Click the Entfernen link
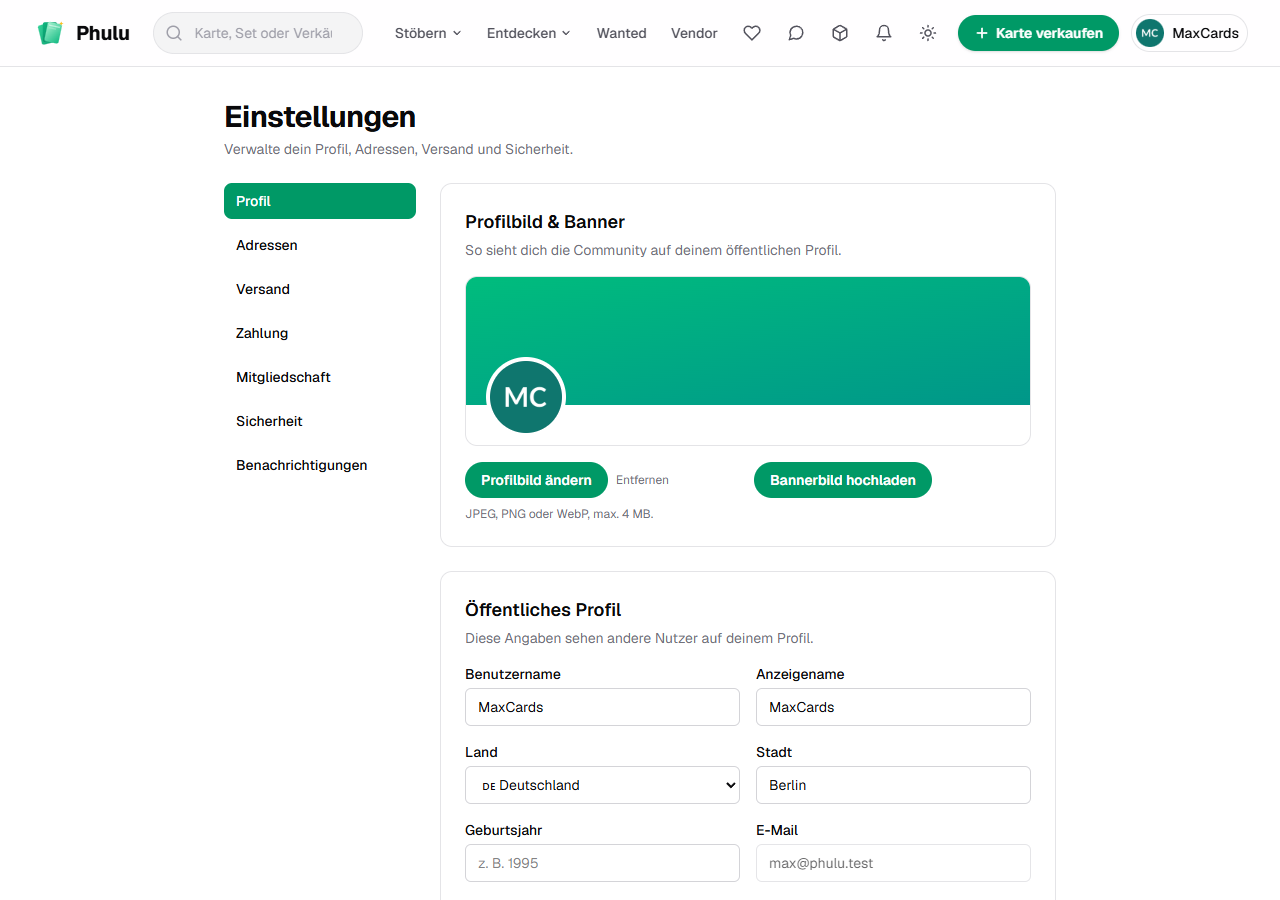Viewport: 1280px width, 900px height. point(642,480)
